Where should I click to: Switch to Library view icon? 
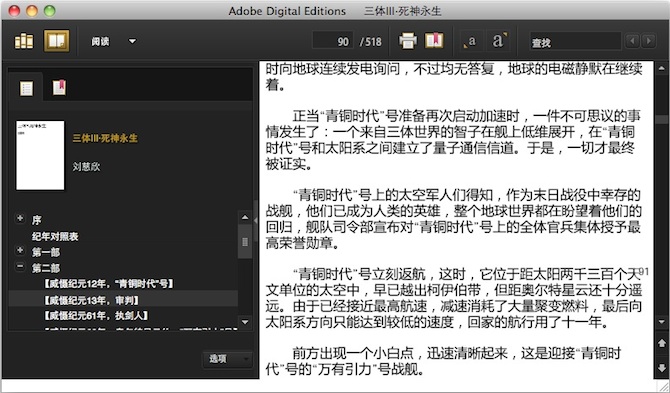coord(24,41)
